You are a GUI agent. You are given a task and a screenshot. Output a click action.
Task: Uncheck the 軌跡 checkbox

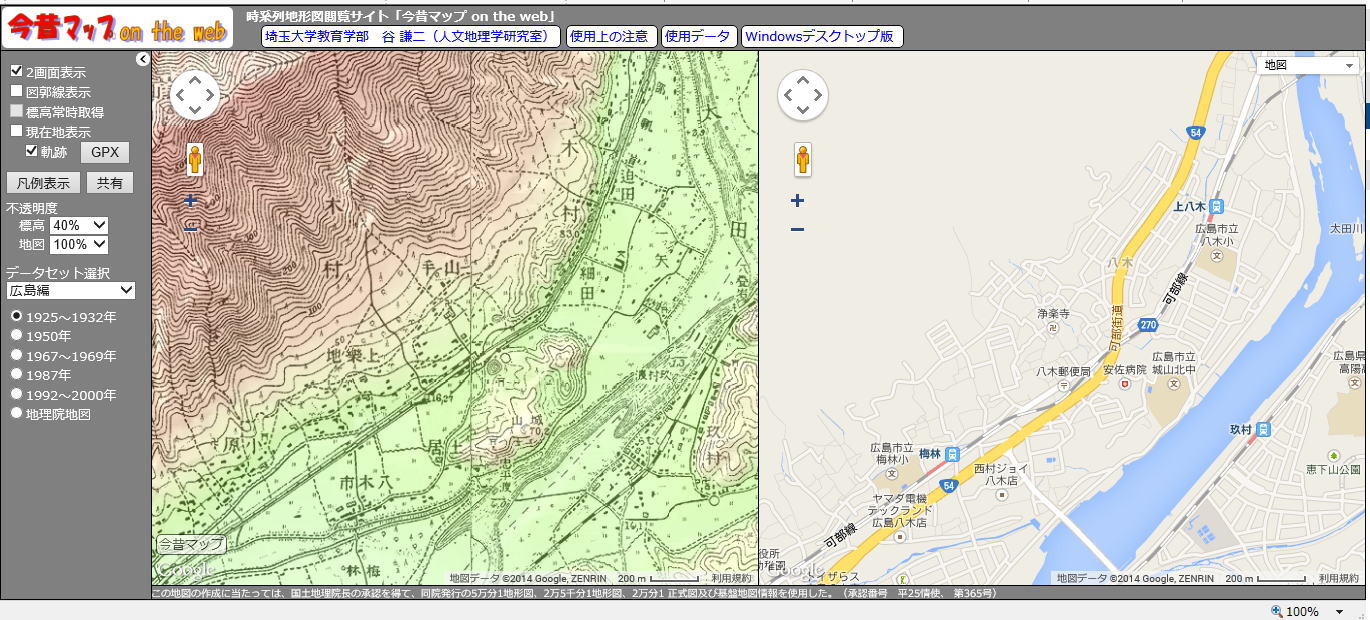(x=32, y=151)
